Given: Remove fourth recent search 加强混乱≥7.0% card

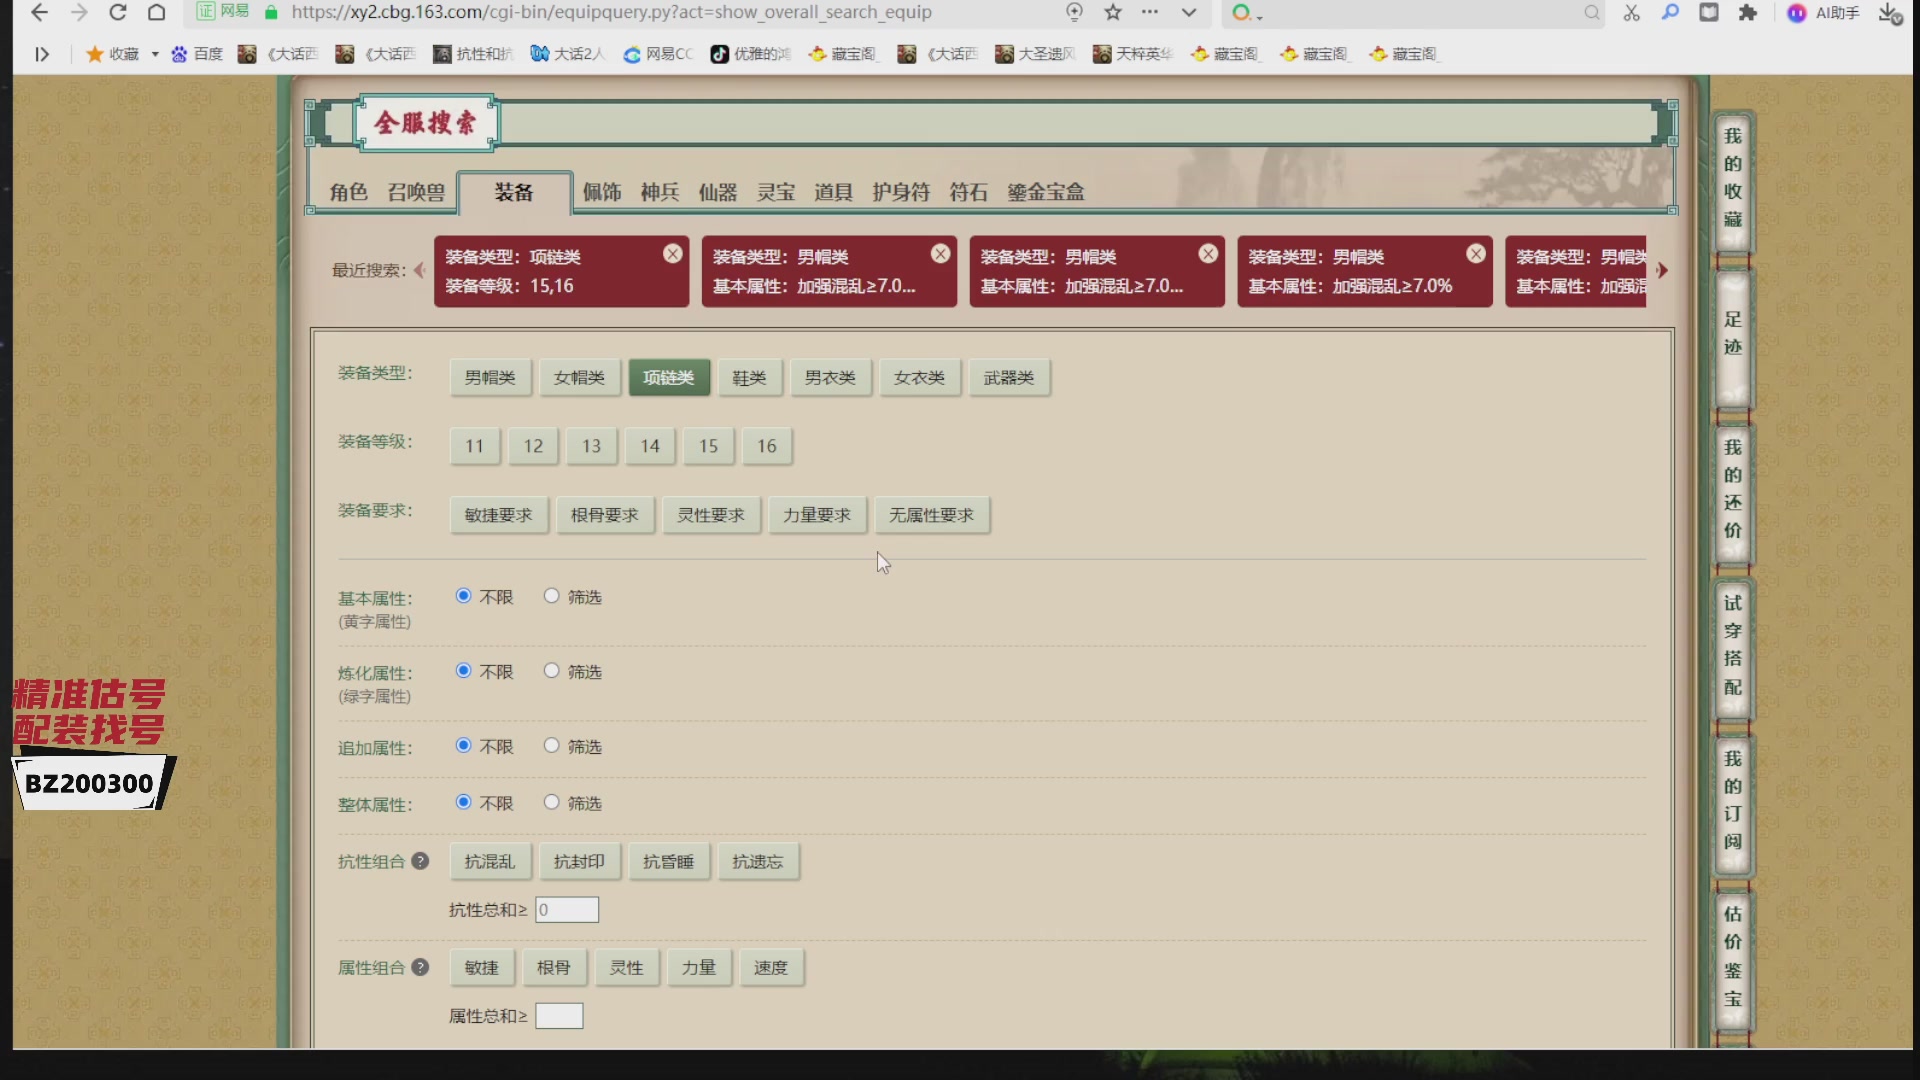Looking at the screenshot, I should coord(1476,254).
